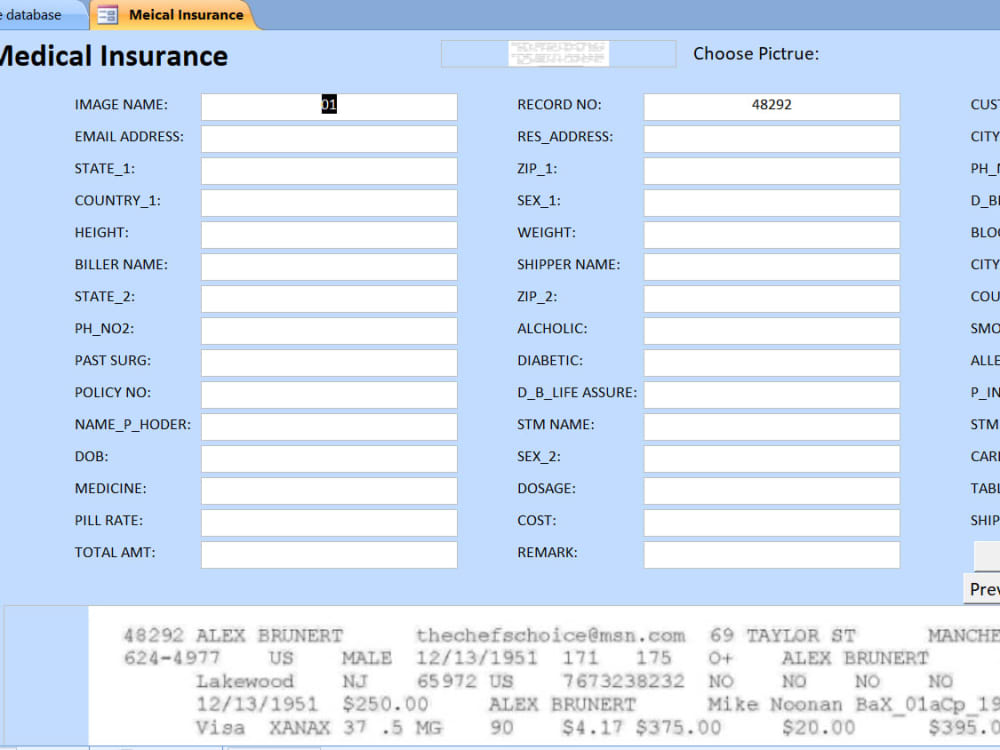Click the ZIP_1 input field
Screen dimensions: 1000x750
(772, 171)
